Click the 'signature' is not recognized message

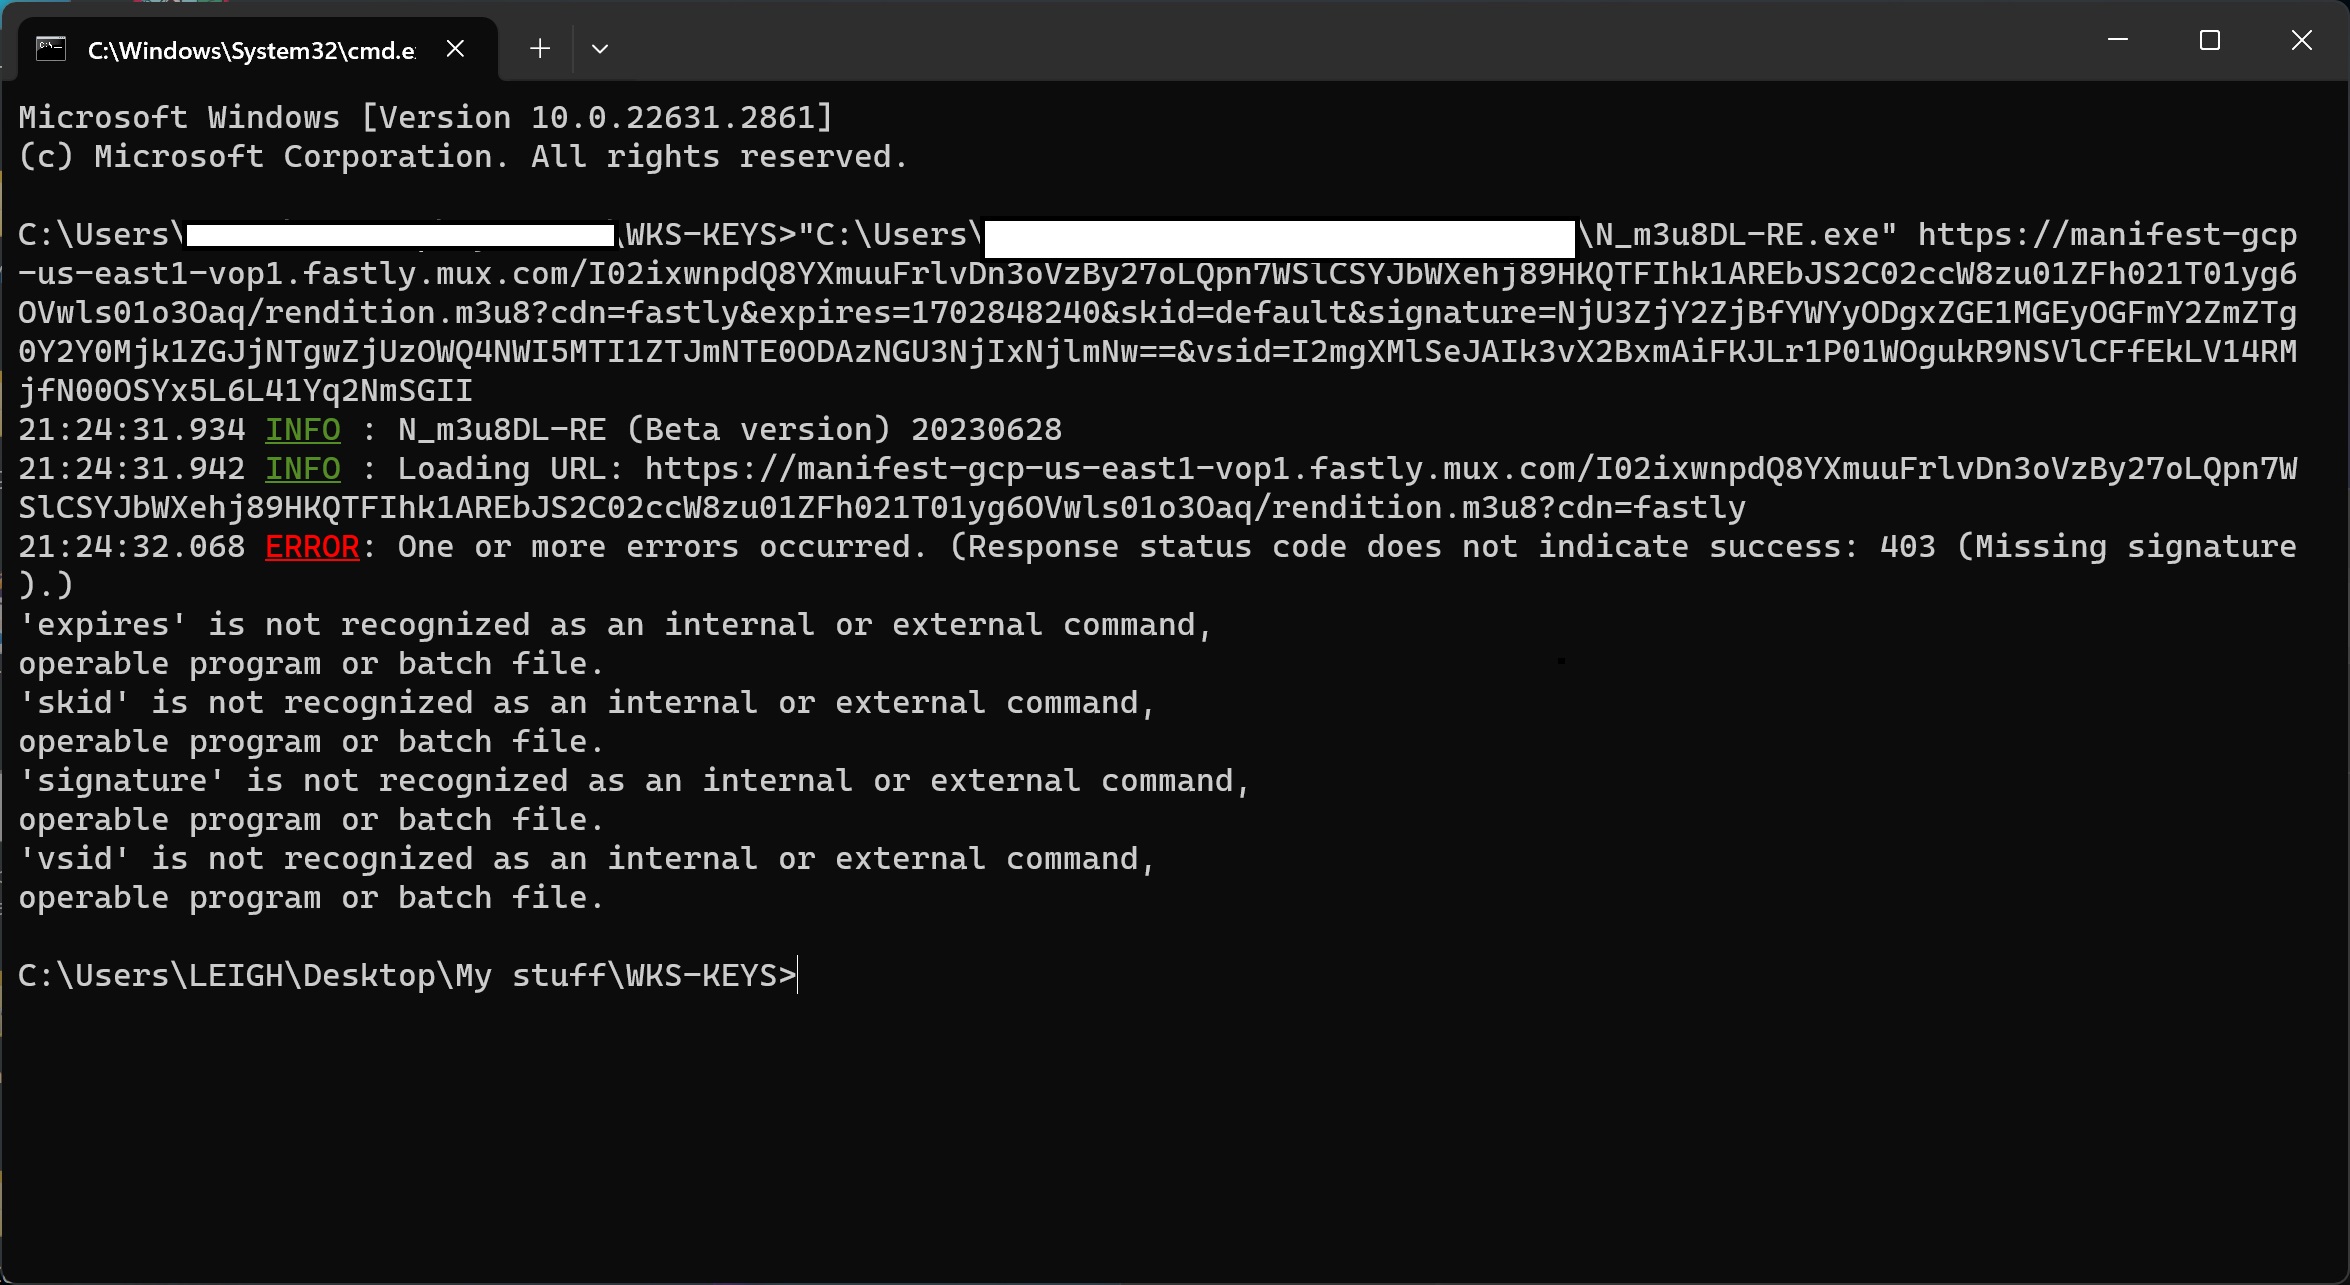click(x=635, y=801)
